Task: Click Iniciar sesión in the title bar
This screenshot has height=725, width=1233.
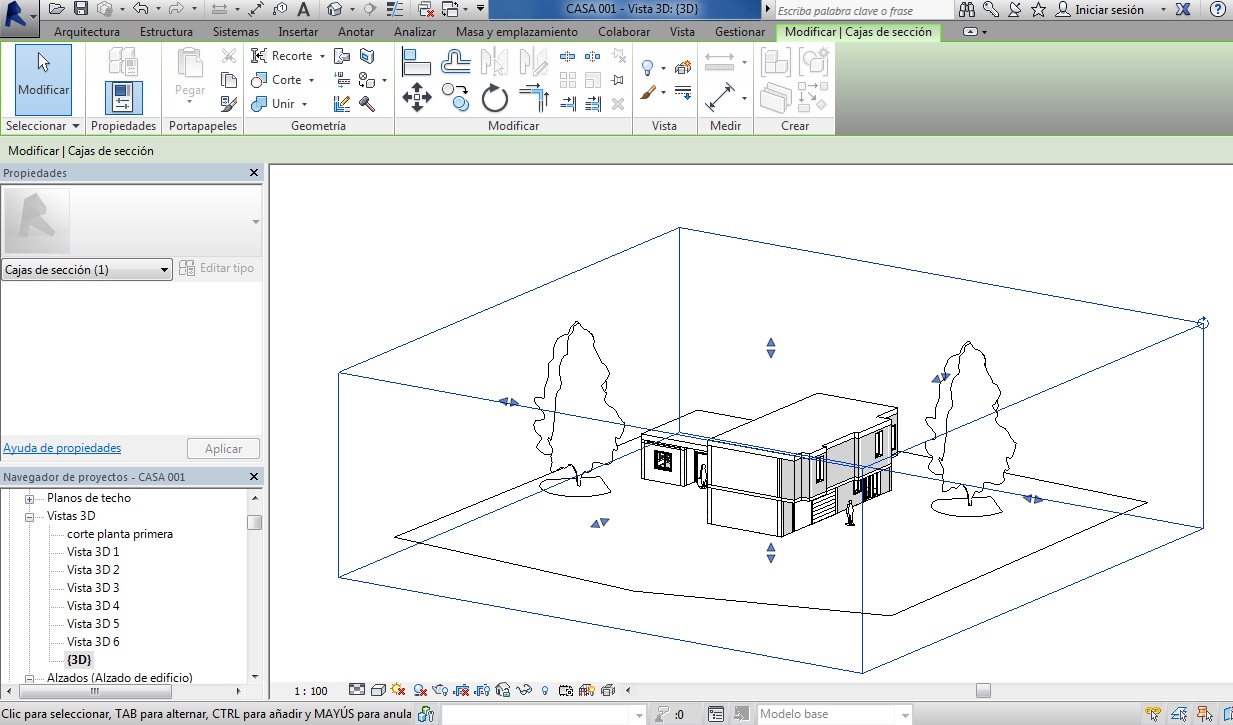Action: [1108, 10]
